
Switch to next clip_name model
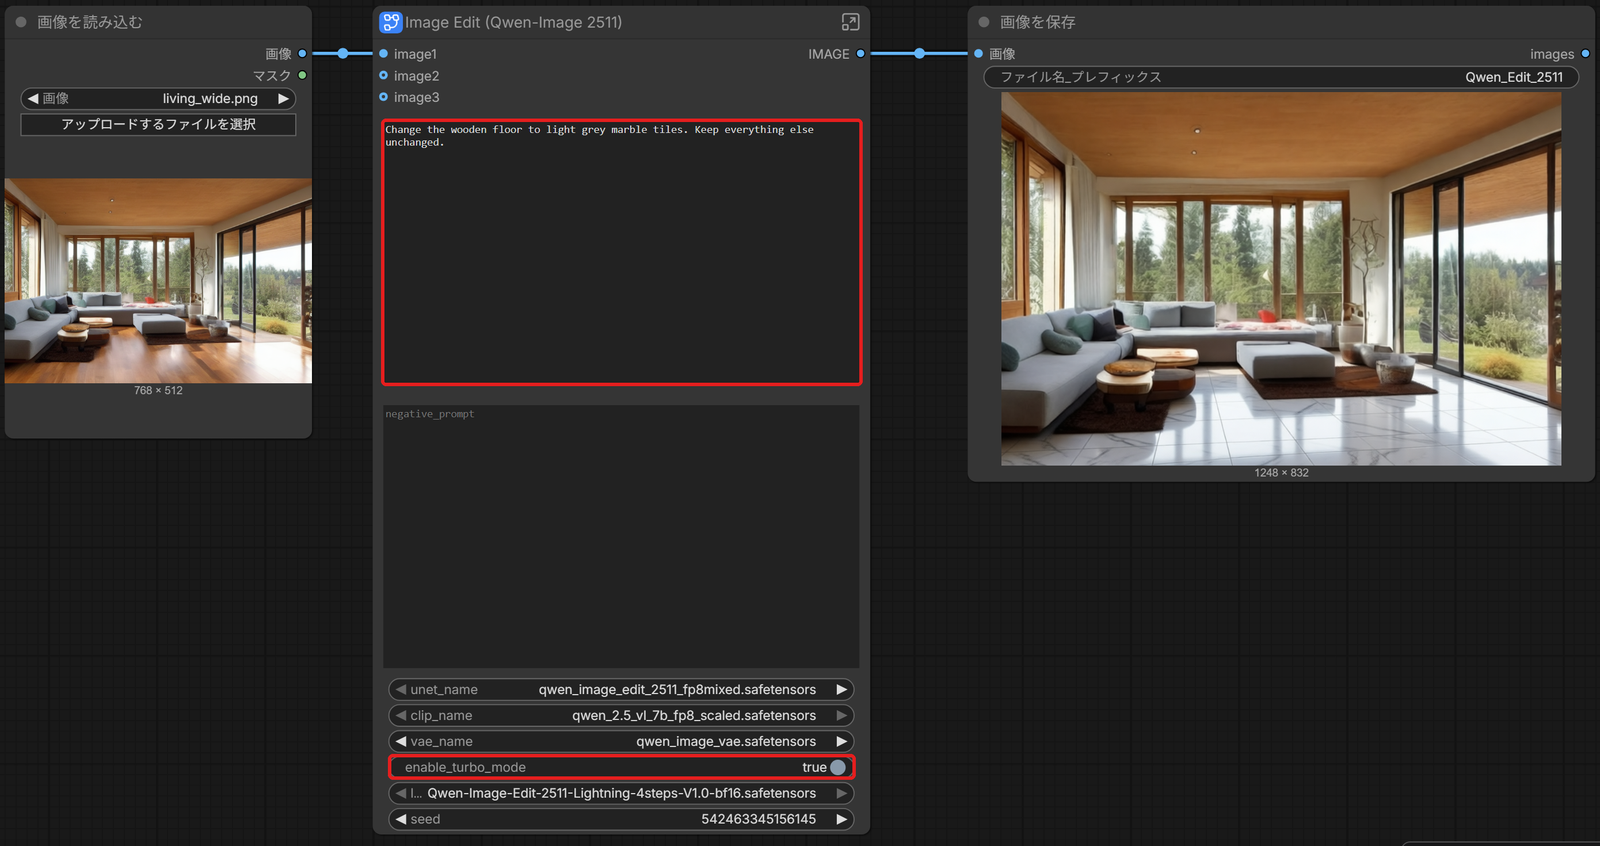tap(842, 715)
